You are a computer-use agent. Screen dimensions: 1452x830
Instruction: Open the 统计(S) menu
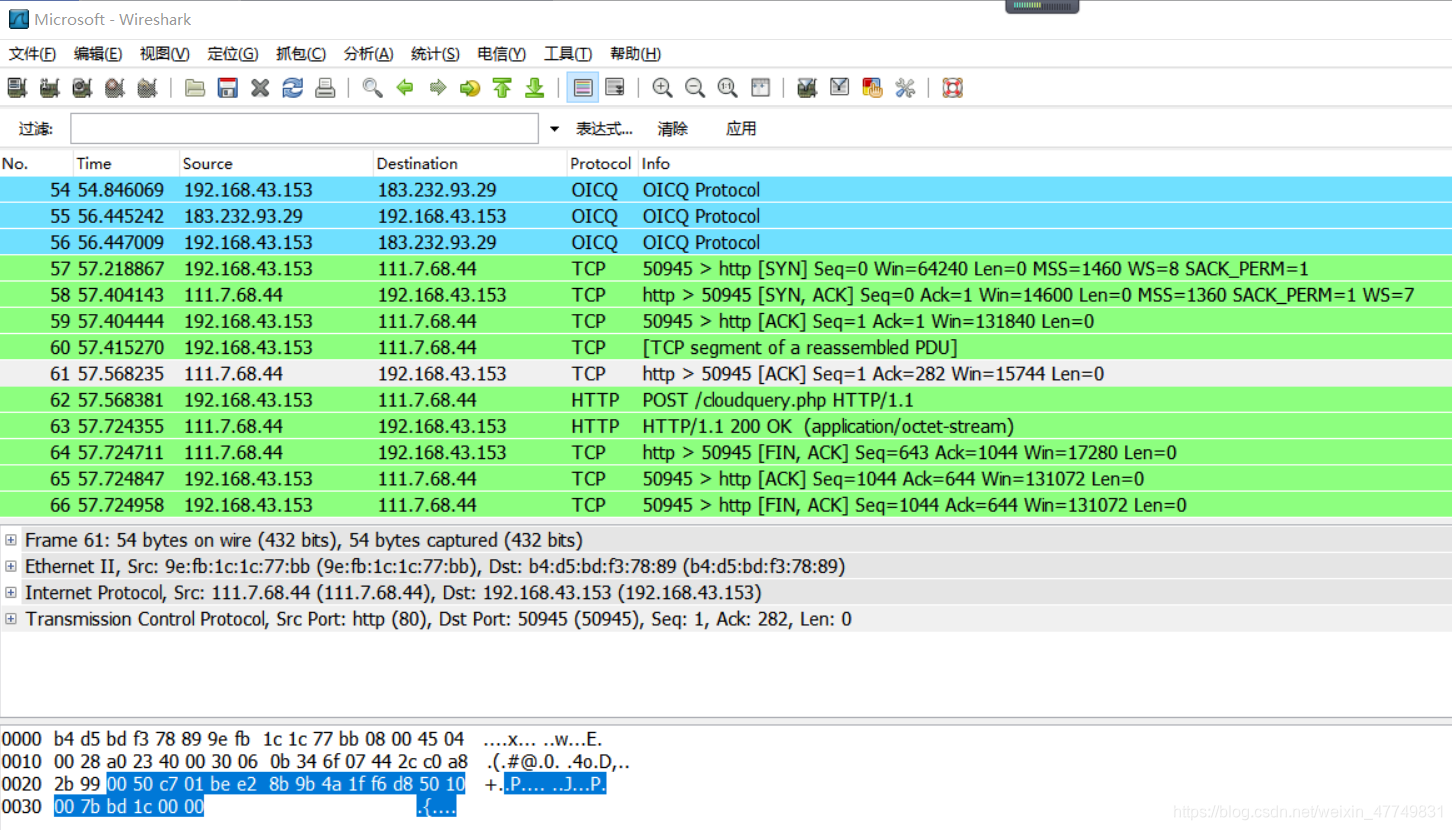pyautogui.click(x=435, y=54)
